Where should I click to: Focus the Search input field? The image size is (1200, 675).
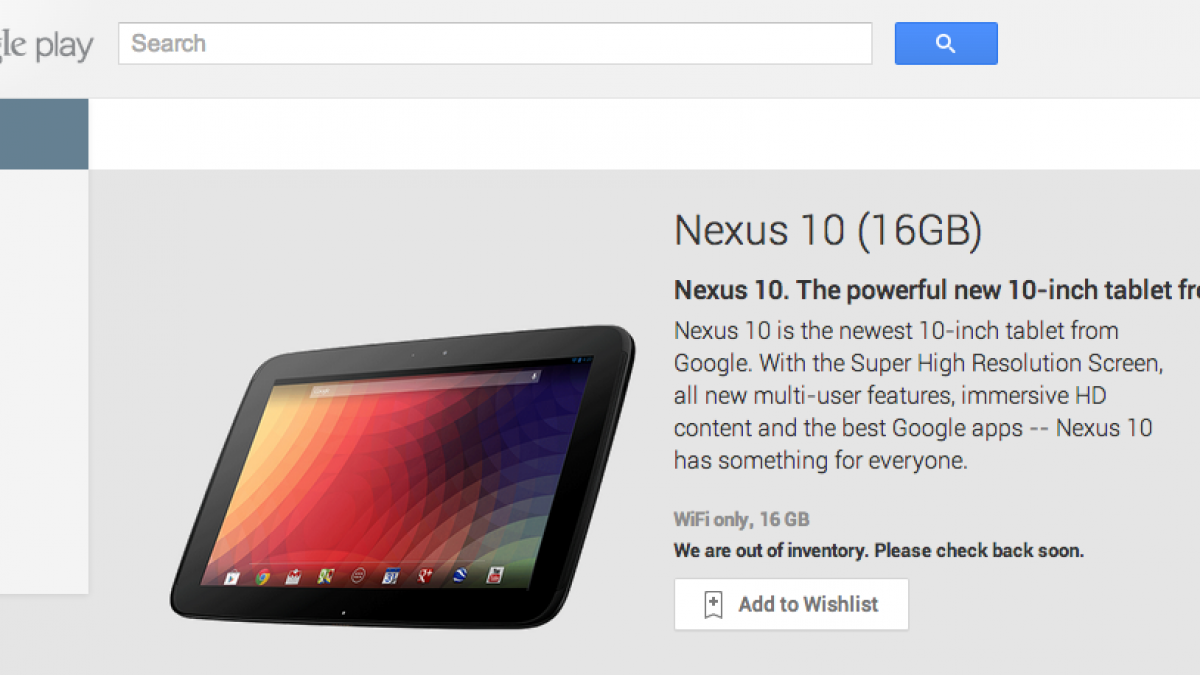[x=495, y=44]
